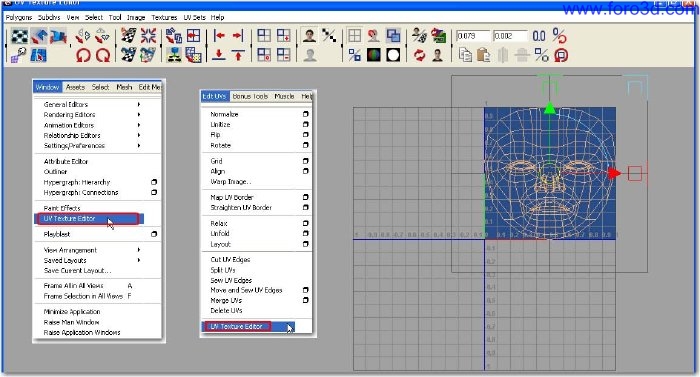Toggle Dim Image gray face icon
Image resolution: width=700 pixels, height=377 pixels.
309,55
